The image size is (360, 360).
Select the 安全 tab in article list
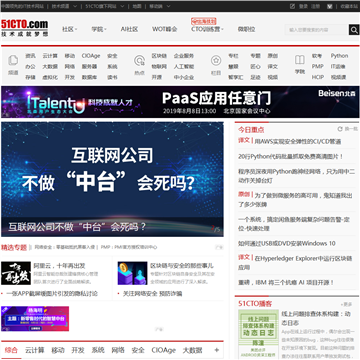138,350
